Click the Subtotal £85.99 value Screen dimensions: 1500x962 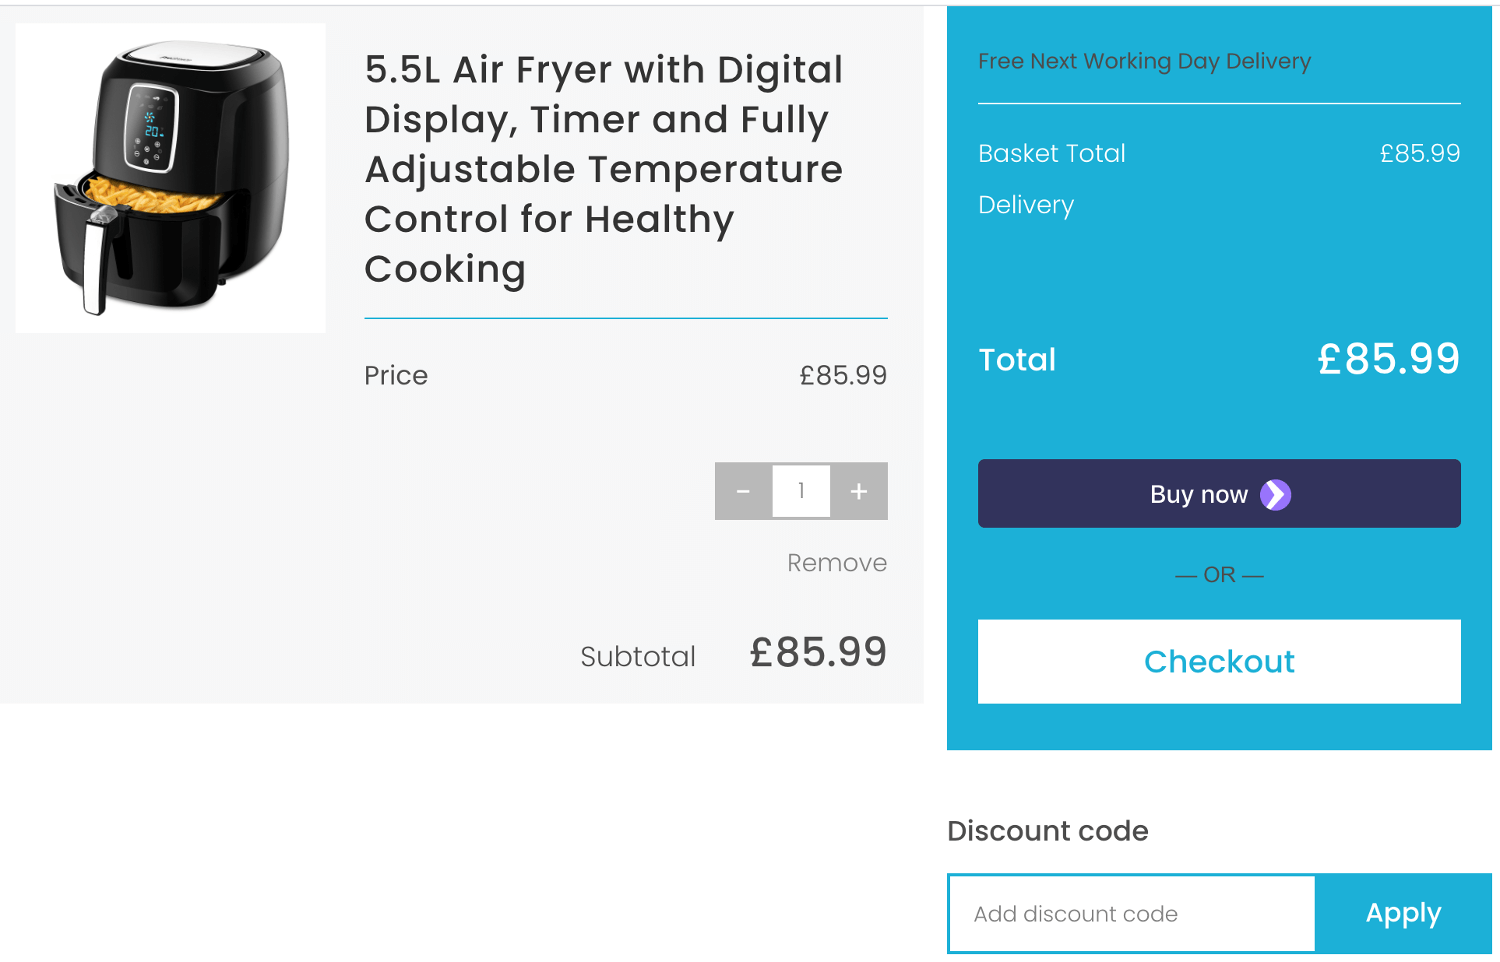pos(818,654)
